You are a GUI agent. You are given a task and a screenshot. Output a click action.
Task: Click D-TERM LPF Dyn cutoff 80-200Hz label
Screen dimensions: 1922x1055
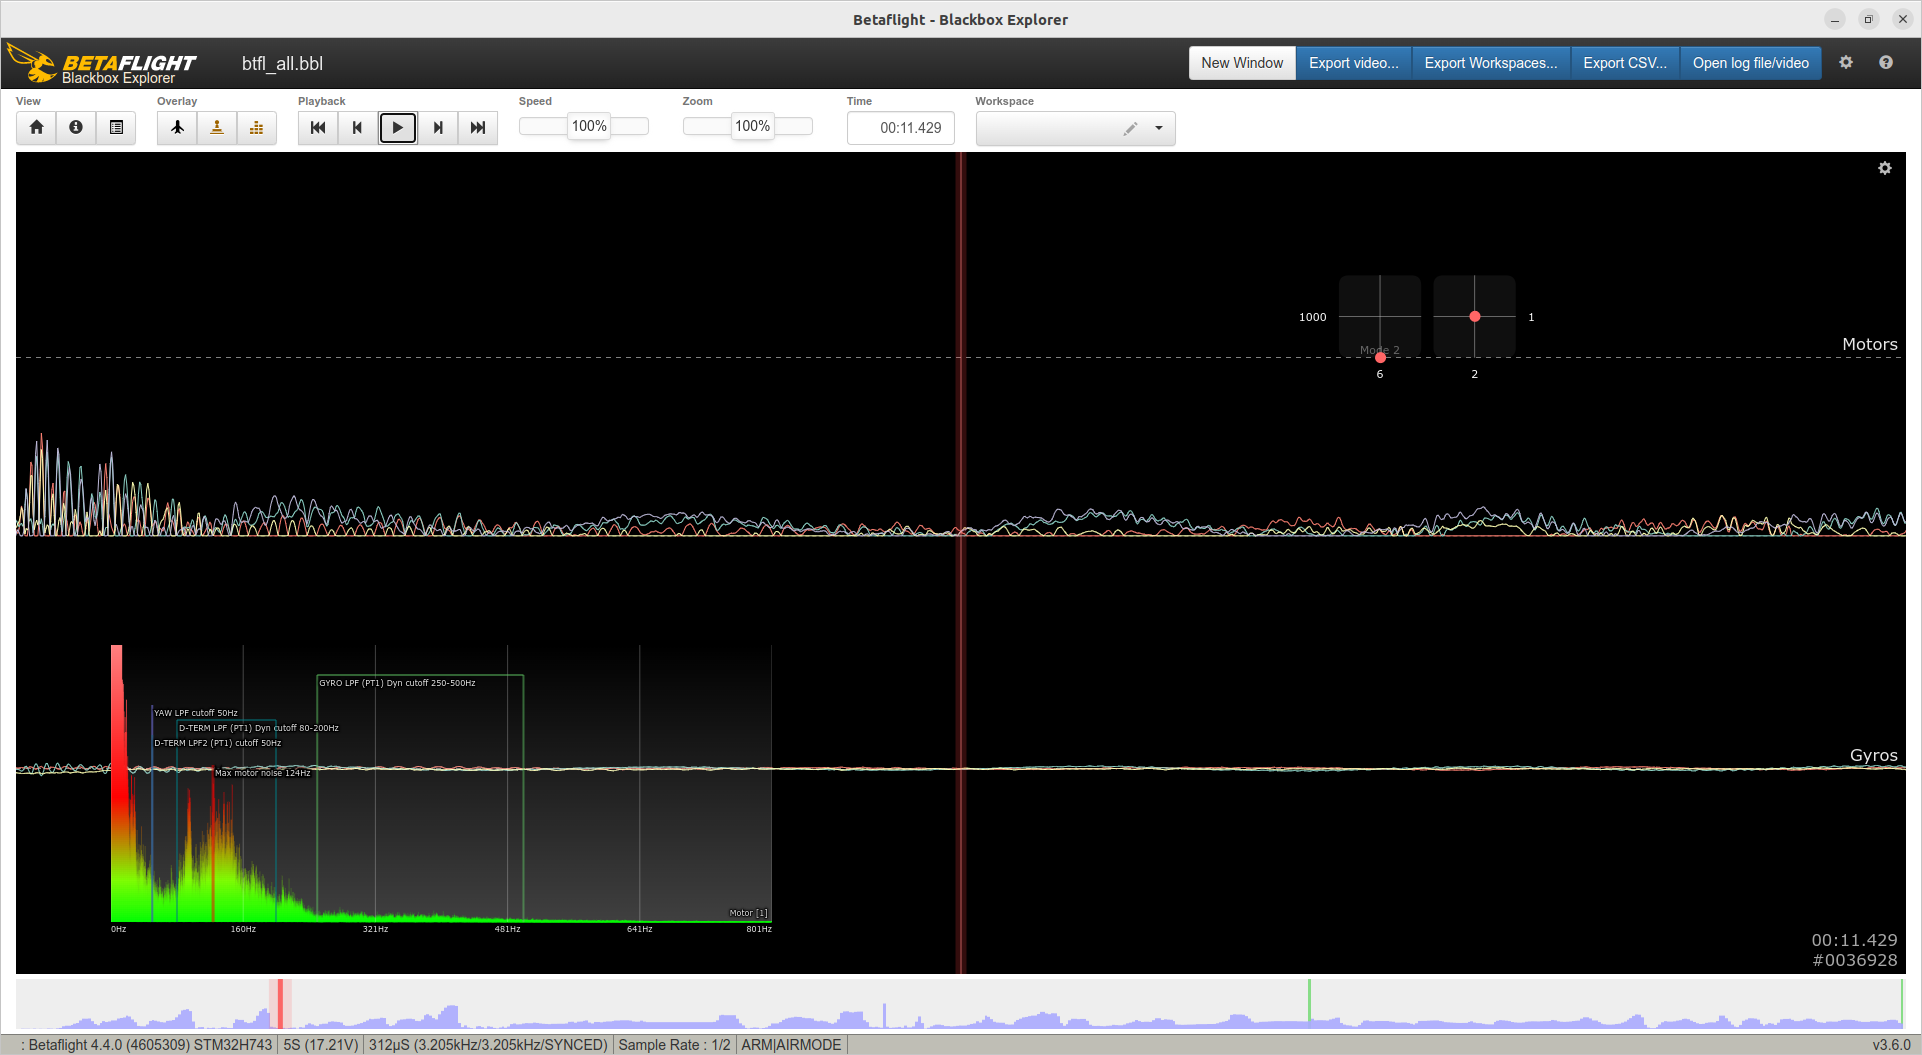coord(258,728)
